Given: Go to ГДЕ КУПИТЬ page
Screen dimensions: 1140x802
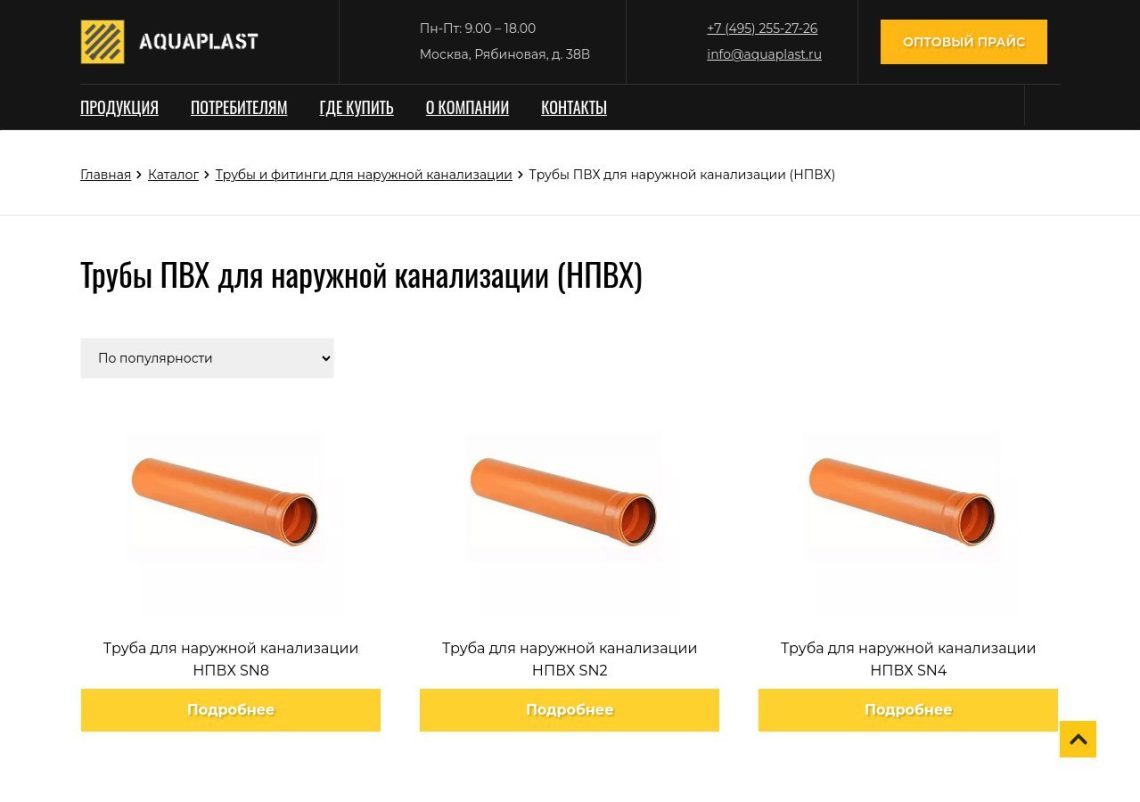Looking at the screenshot, I should point(356,108).
